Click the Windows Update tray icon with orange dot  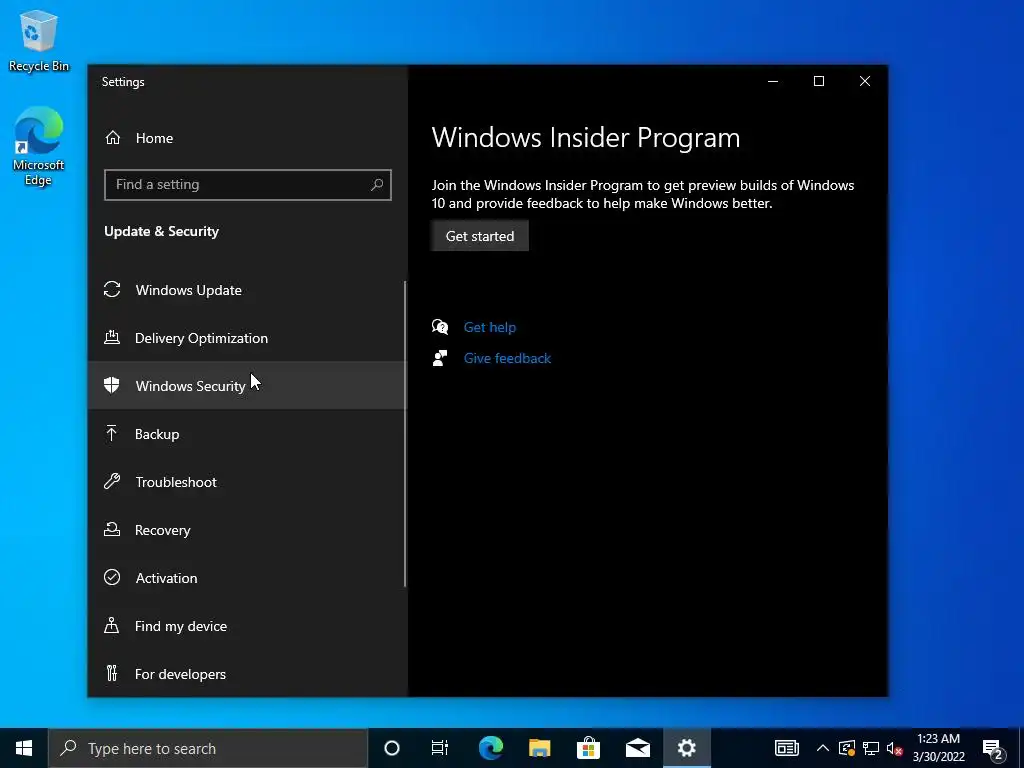click(x=847, y=748)
